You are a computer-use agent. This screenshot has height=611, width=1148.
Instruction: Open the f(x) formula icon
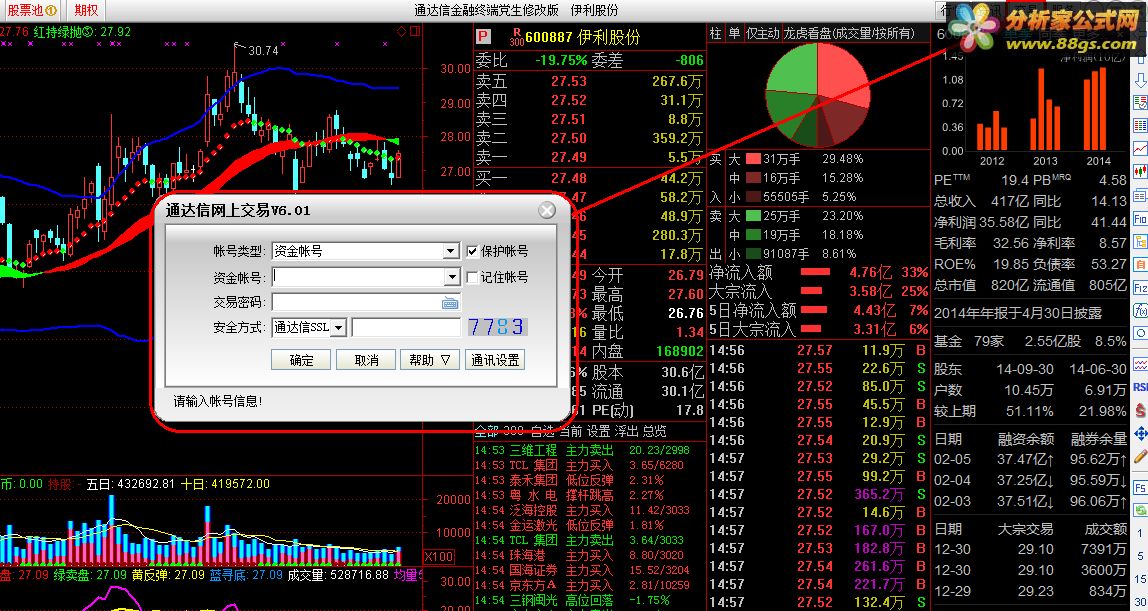pos(1141,311)
